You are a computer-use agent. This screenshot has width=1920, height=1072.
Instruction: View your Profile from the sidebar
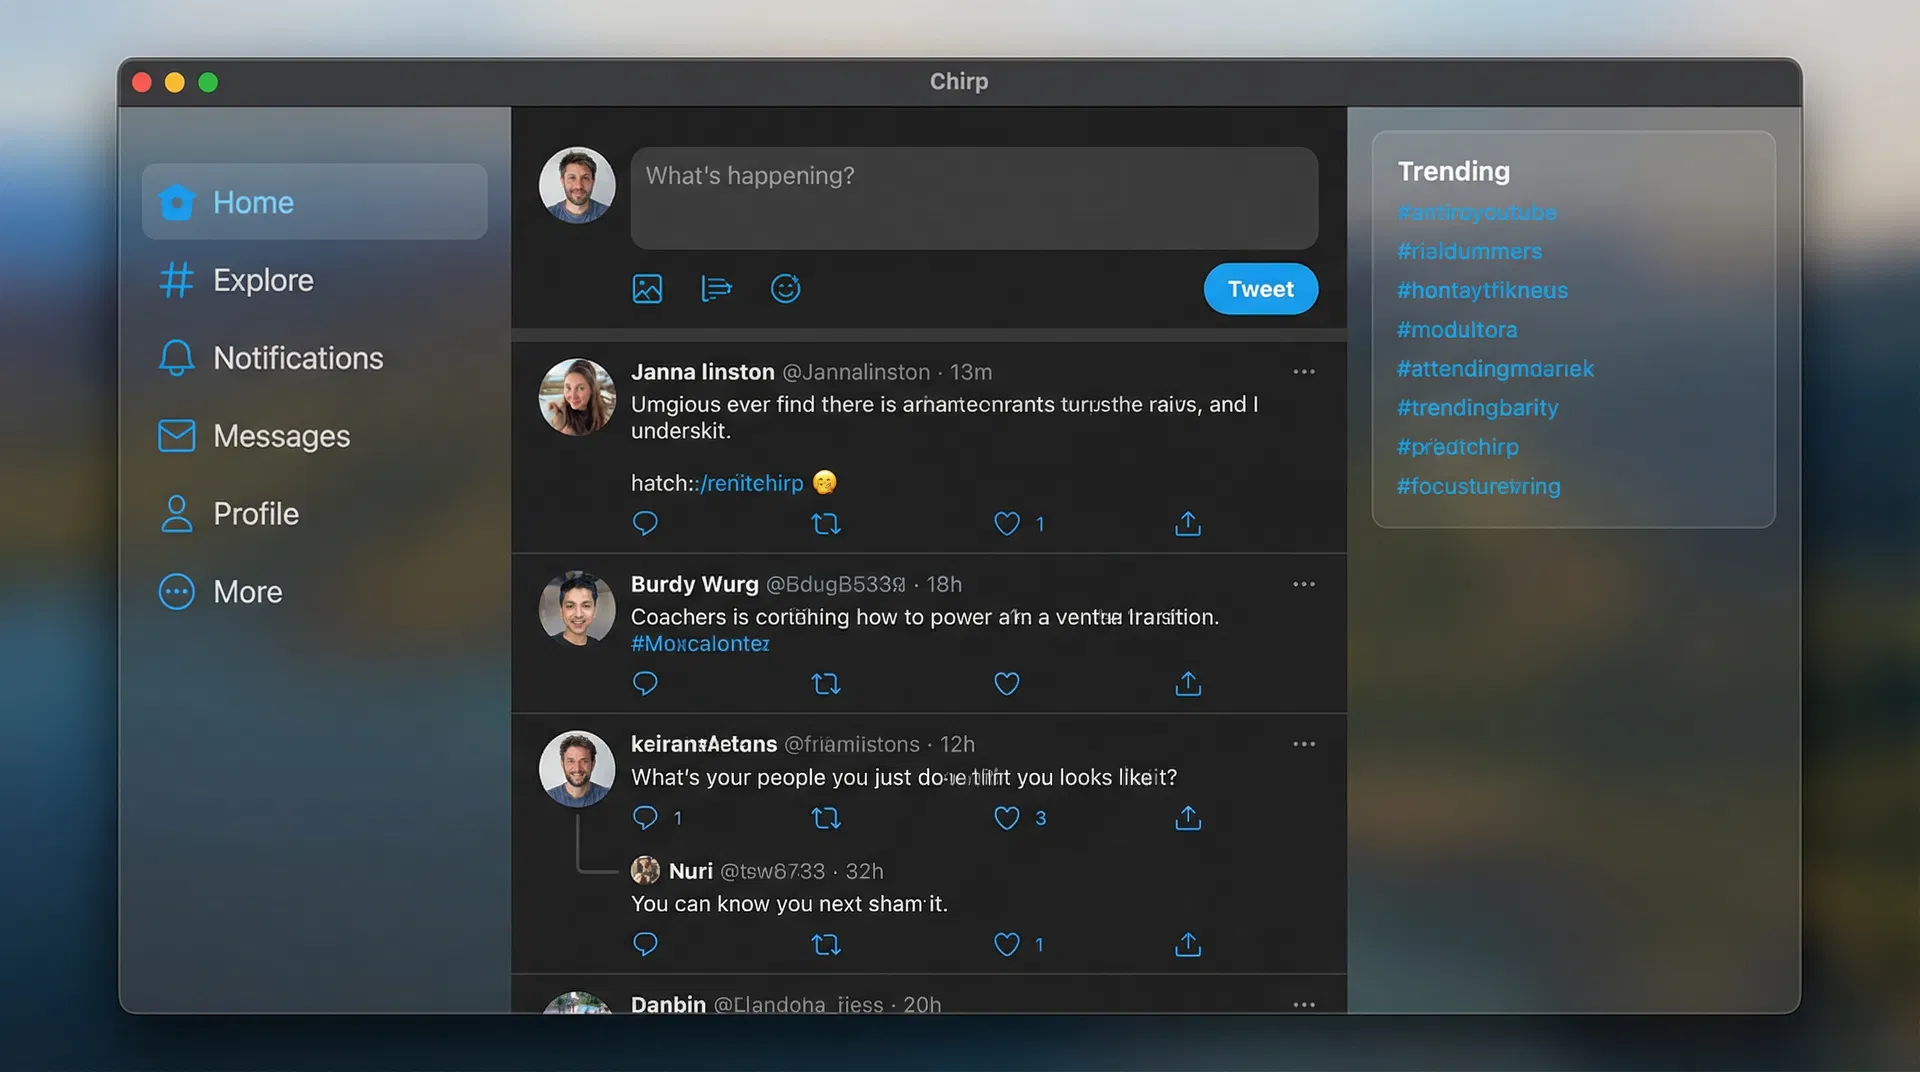pyautogui.click(x=255, y=513)
